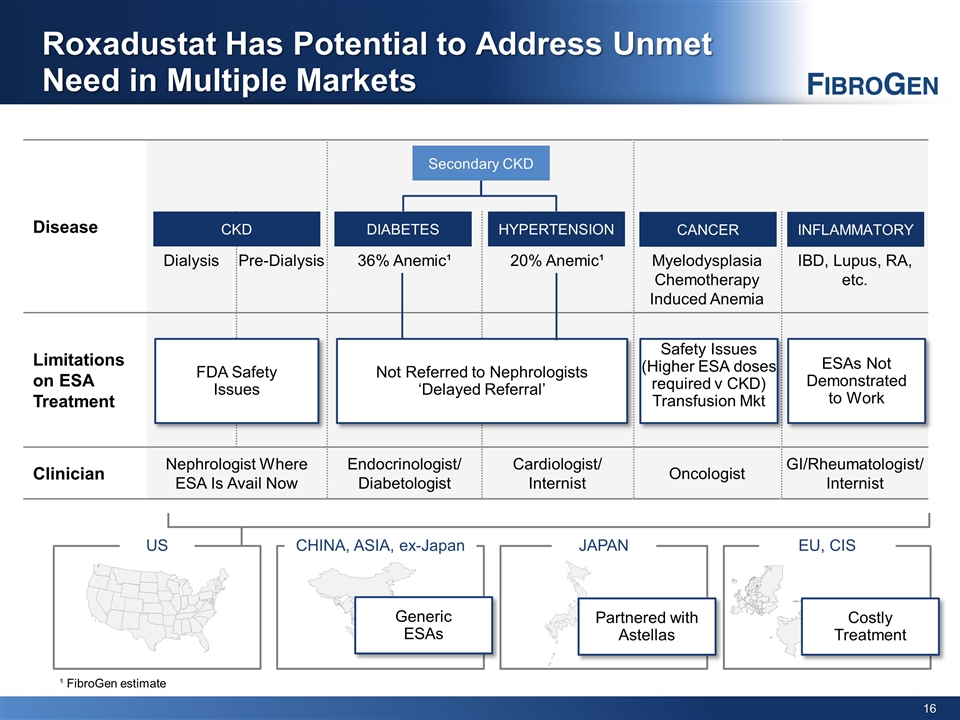Click the 'INFLAMMATORY' header box
This screenshot has width=960, height=720.
855,230
